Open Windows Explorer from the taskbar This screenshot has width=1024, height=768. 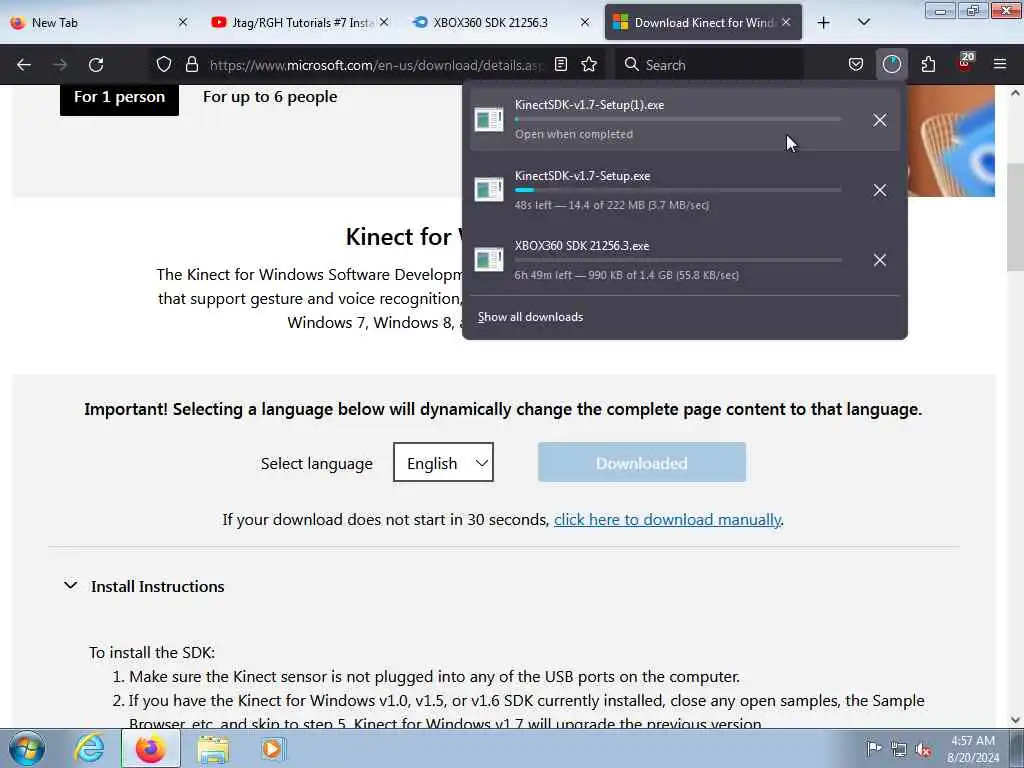[x=213, y=749]
